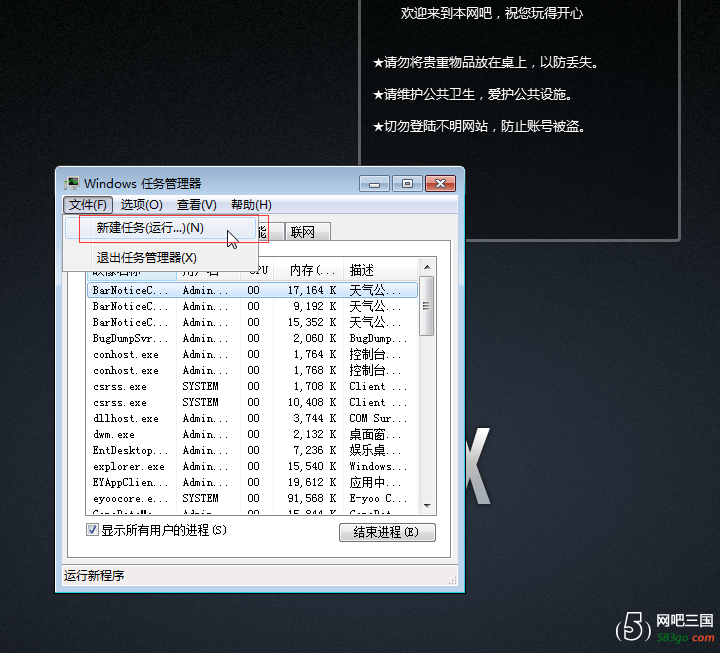
Task: Select csrss.exe row with 1,708 K
Action: point(252,387)
